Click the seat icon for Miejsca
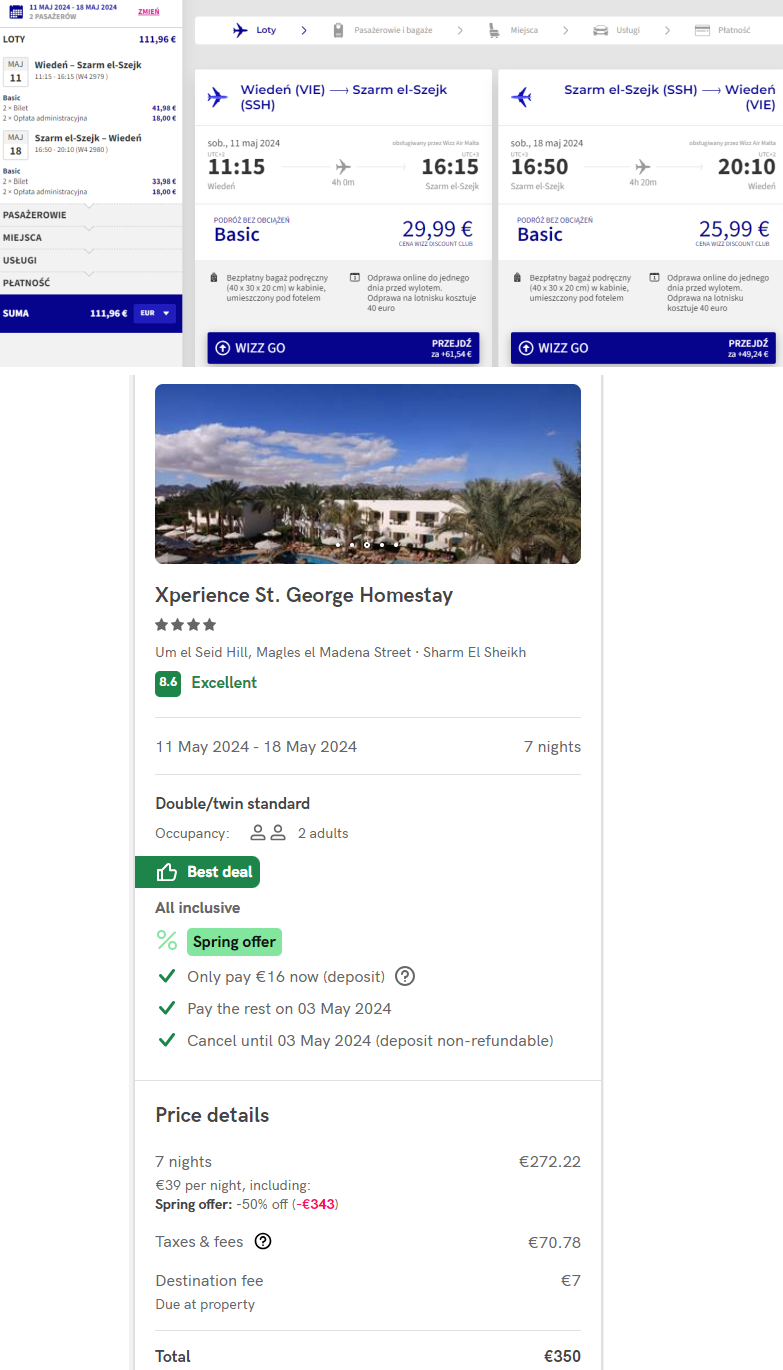Viewport: 783px width, 1370px height. coord(495,31)
